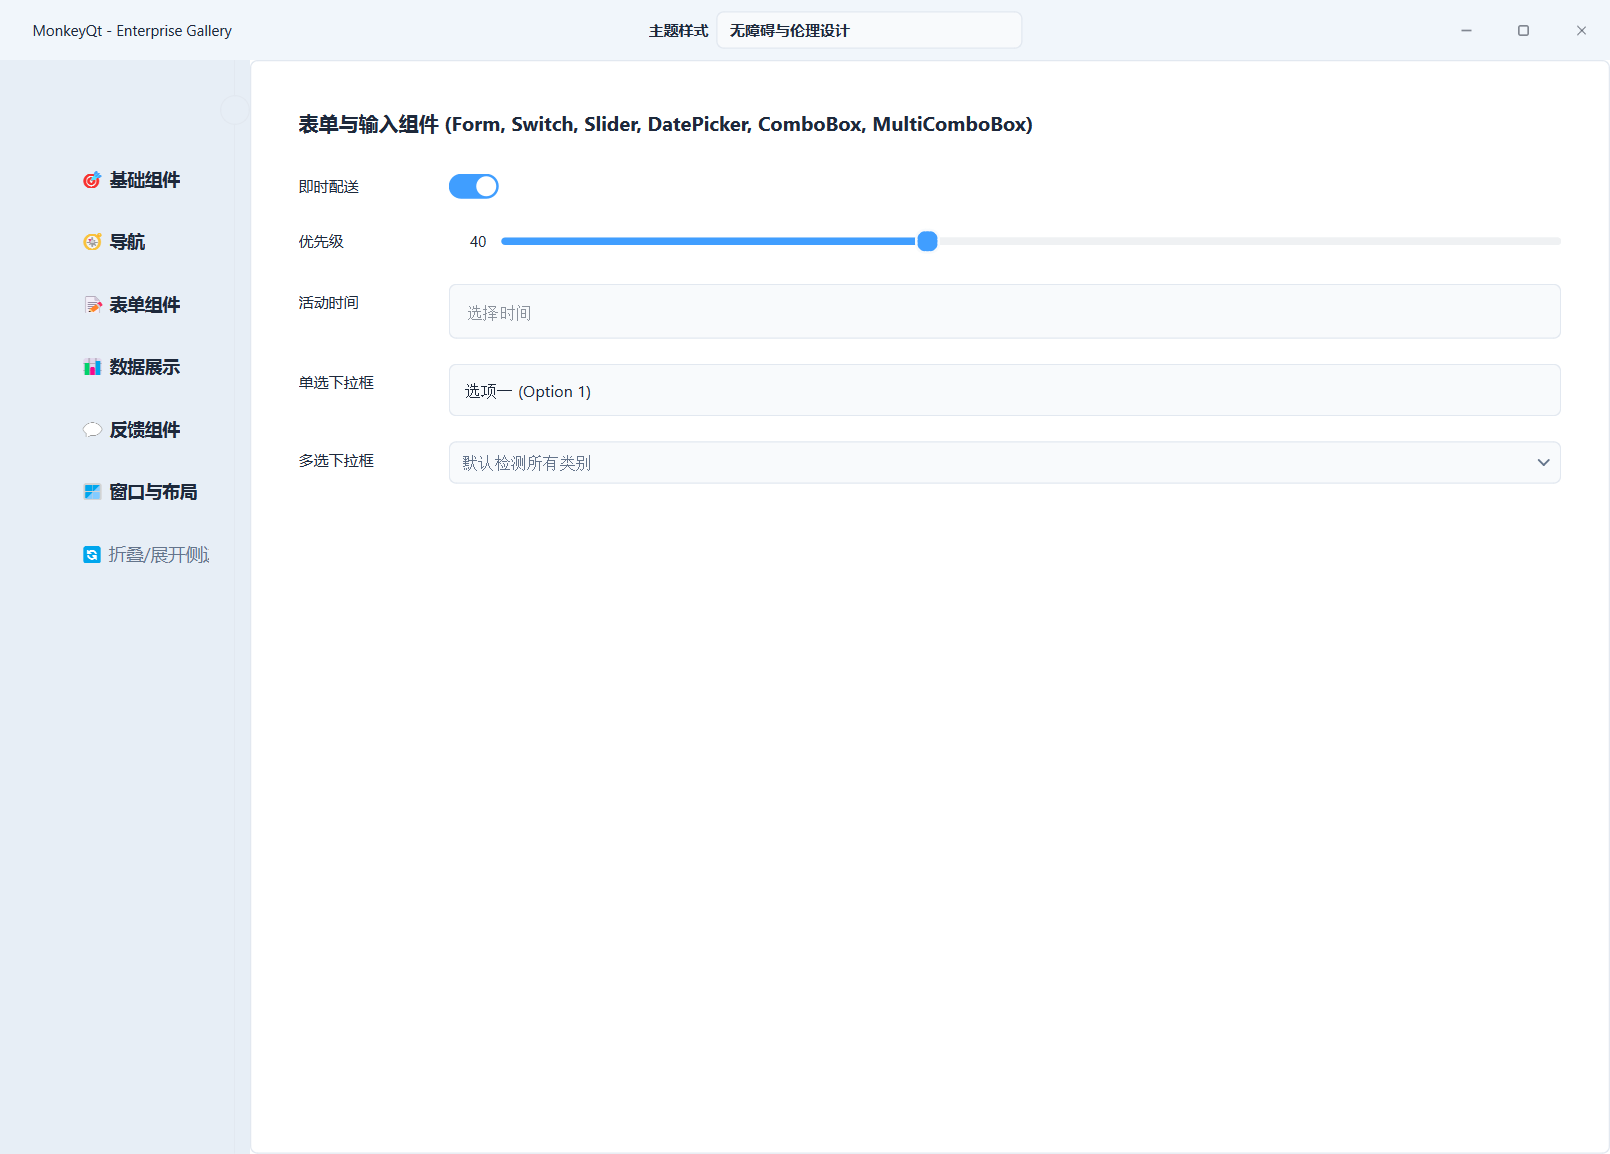The width and height of the screenshot is (1610, 1154).
Task: Click the 活动时间 label
Action: pyautogui.click(x=328, y=303)
